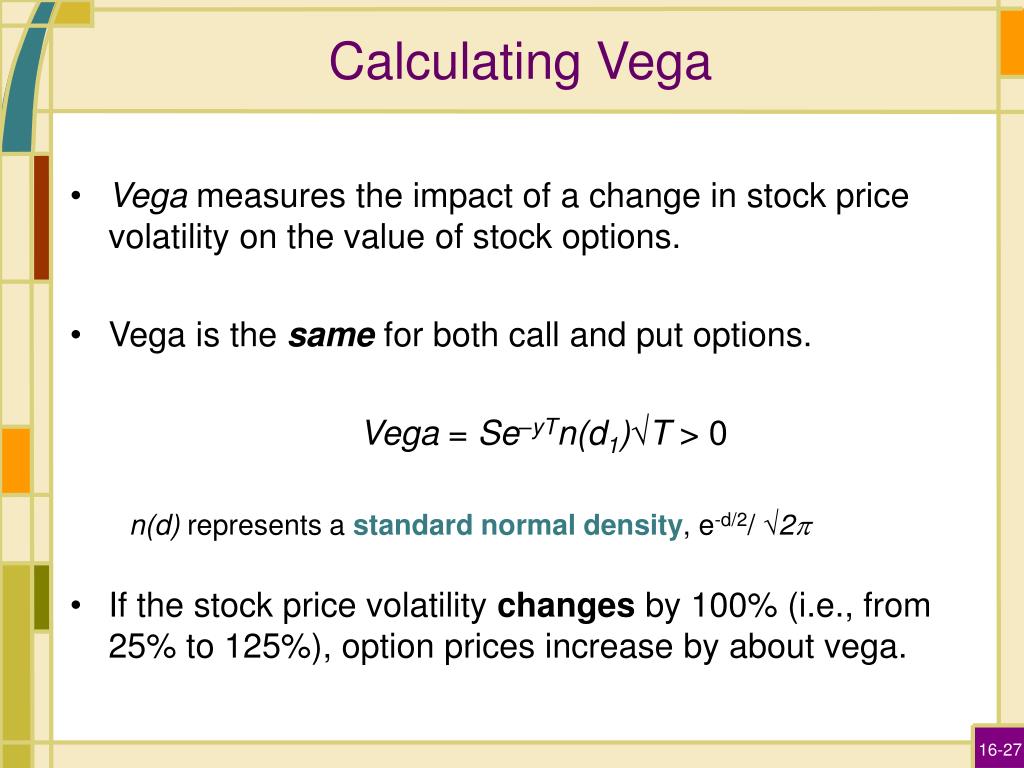This screenshot has height=768, width=1024.
Task: Click the Vega formula line
Action: (x=545, y=434)
